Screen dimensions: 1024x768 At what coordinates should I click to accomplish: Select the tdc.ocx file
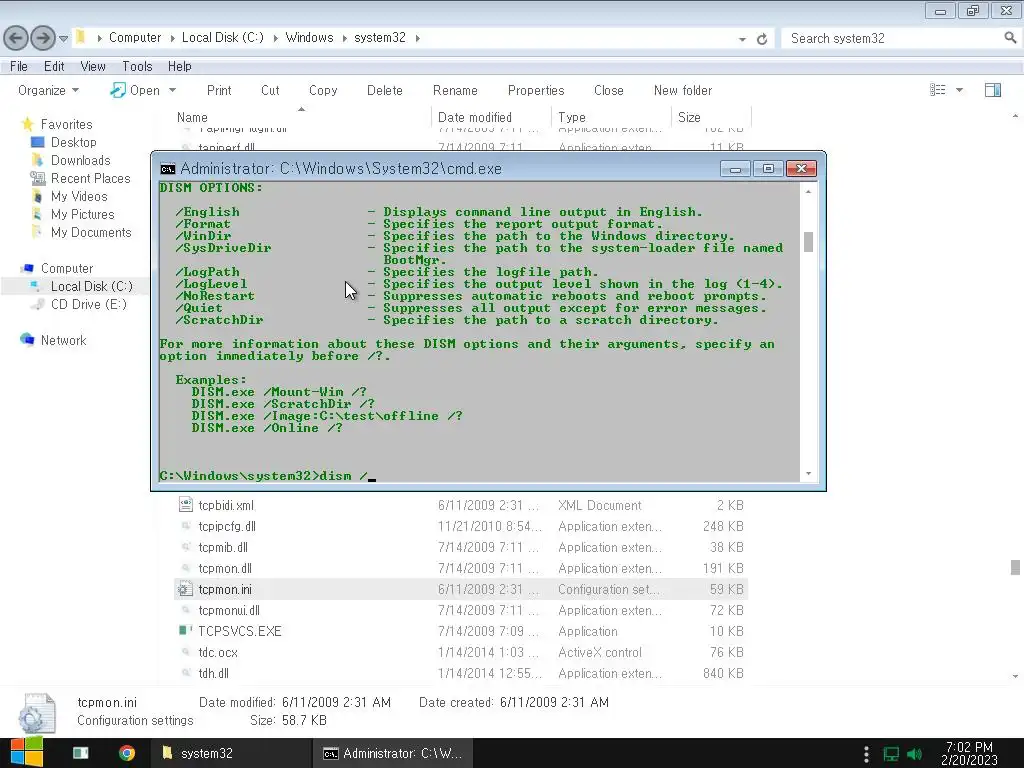click(x=217, y=652)
